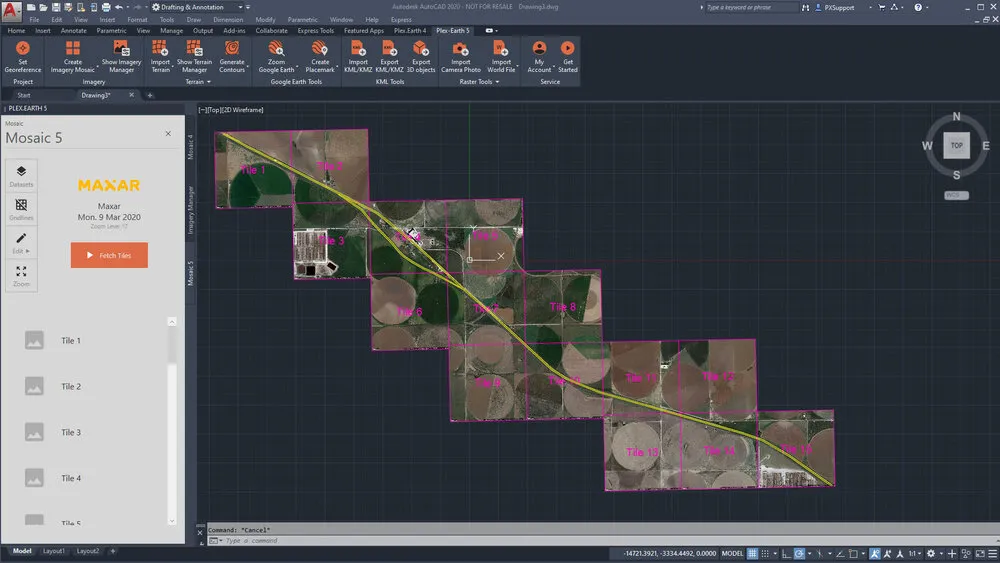This screenshot has width=1000, height=563.
Task: Toggle polar tracking in status bar
Action: click(799, 553)
